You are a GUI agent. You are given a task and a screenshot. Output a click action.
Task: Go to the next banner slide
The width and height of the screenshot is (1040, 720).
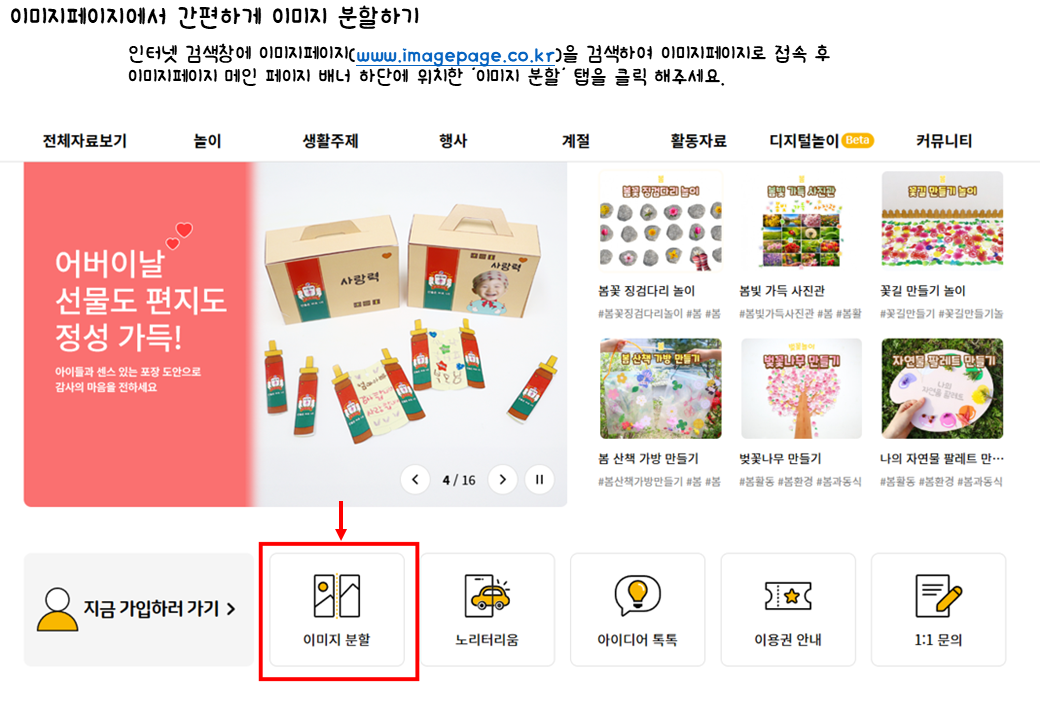(502, 479)
